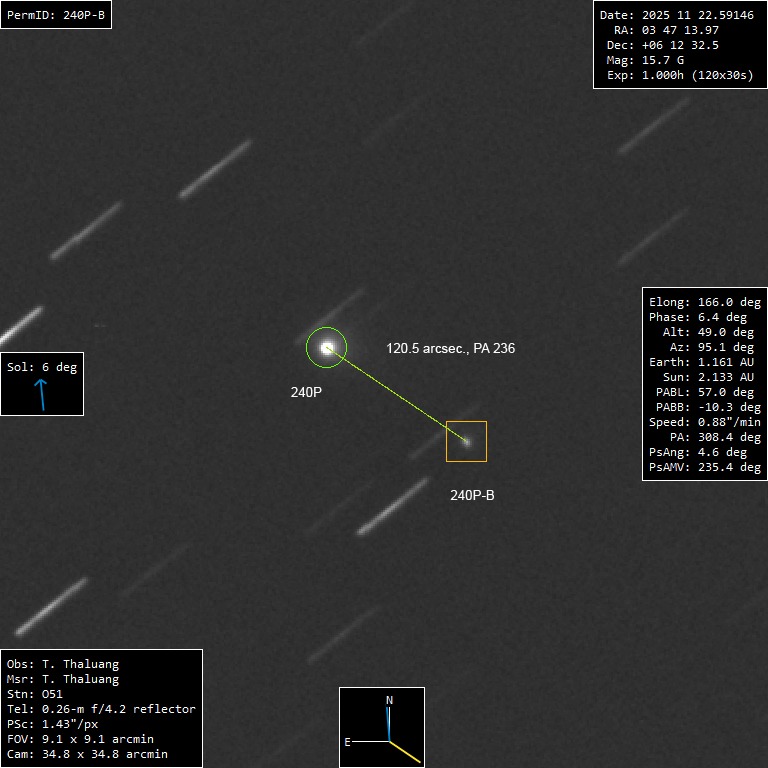The height and width of the screenshot is (768, 768).
Task: Click the "120.5 arcsec., PA 236" annotation
Action: point(450,348)
